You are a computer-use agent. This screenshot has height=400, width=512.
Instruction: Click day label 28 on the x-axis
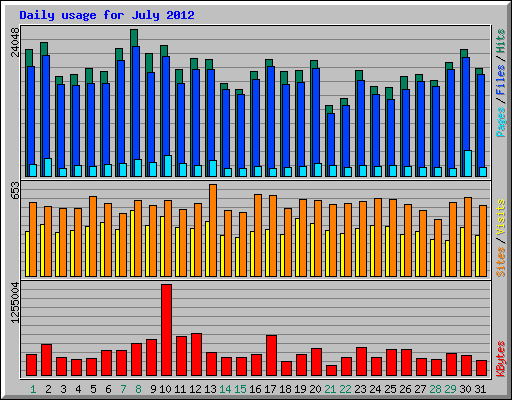[x=435, y=389]
